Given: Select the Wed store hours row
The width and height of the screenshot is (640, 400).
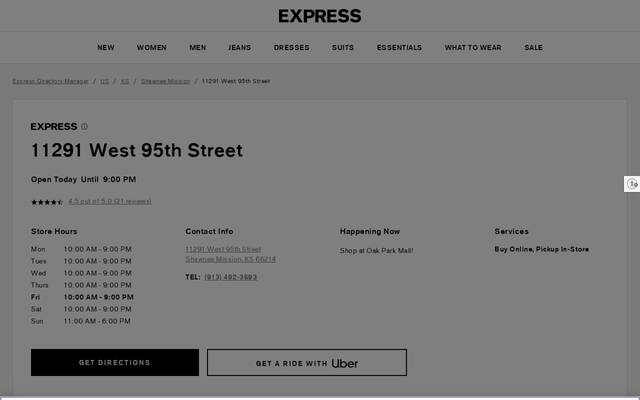Looking at the screenshot, I should click(x=81, y=273).
